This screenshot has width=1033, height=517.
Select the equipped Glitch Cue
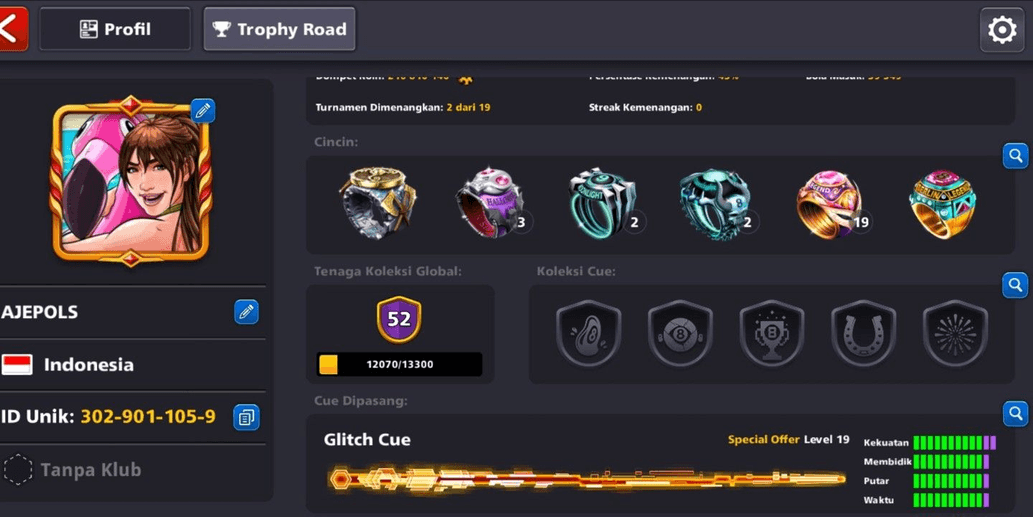click(x=586, y=478)
